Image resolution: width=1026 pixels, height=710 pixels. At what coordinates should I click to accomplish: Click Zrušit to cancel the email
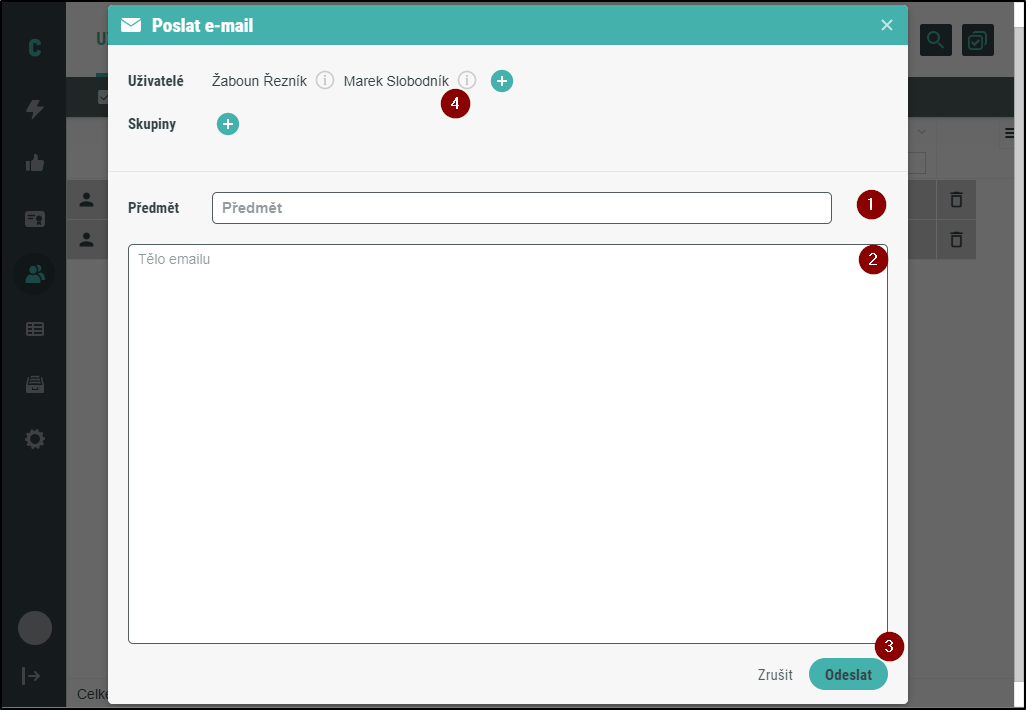[x=775, y=675]
